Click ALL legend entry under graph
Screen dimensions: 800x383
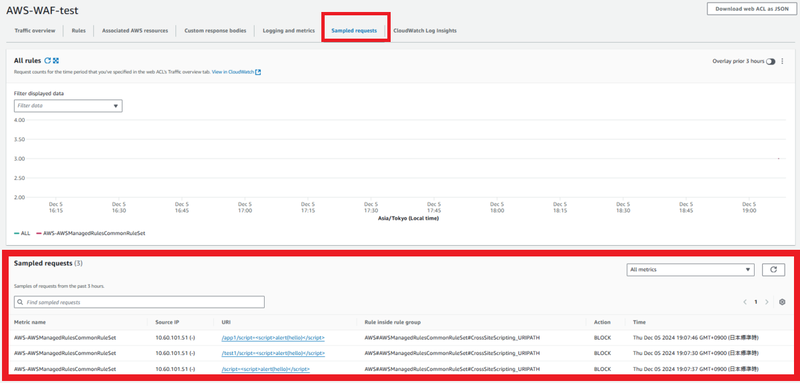[x=22, y=233]
